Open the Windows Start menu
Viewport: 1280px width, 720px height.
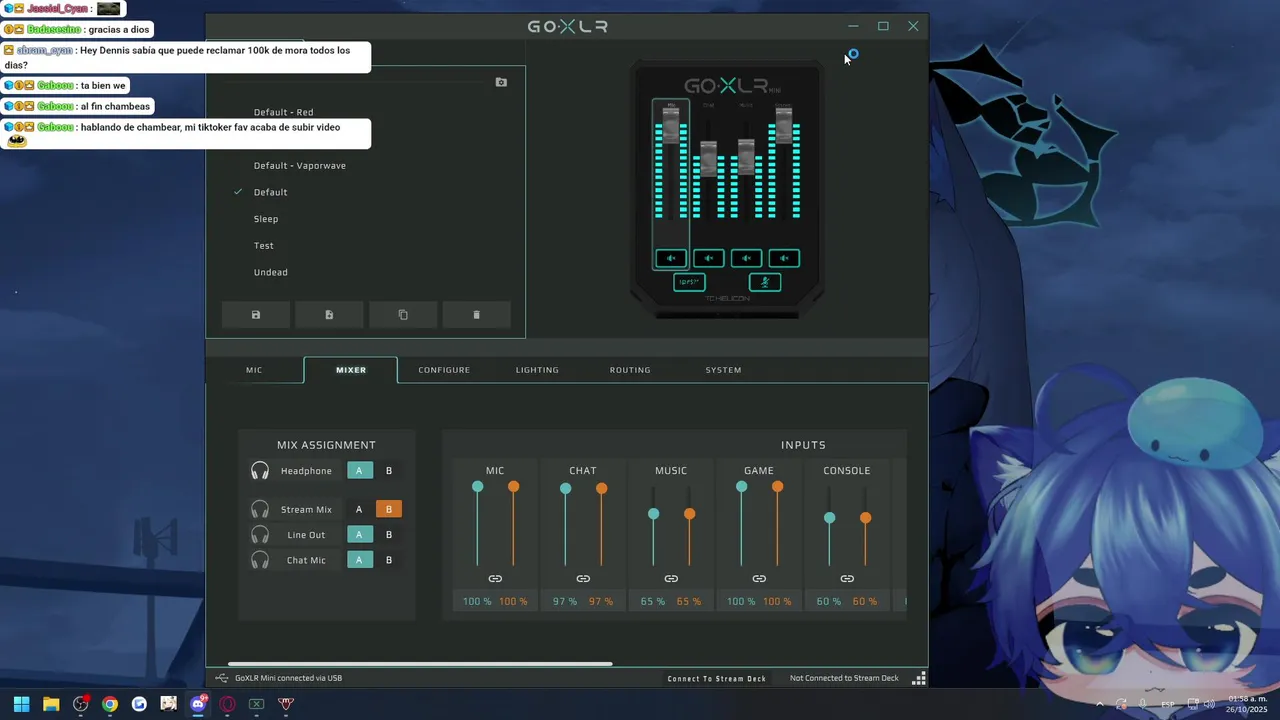[x=22, y=704]
